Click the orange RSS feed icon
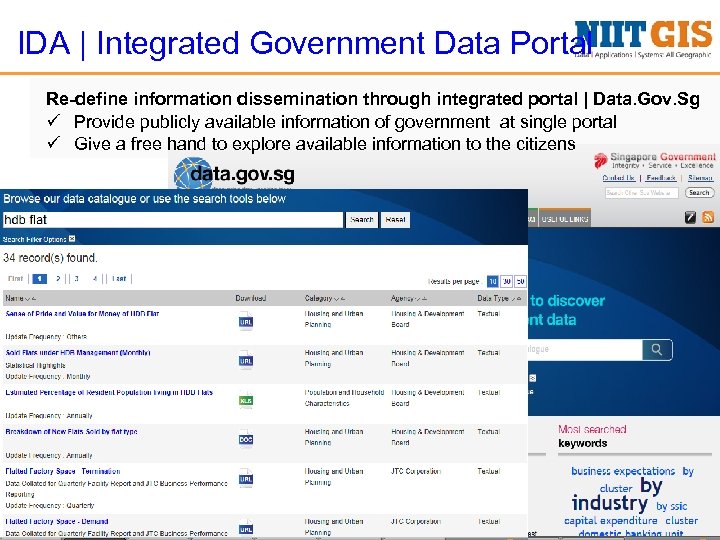This screenshot has width=720, height=540. tap(708, 217)
